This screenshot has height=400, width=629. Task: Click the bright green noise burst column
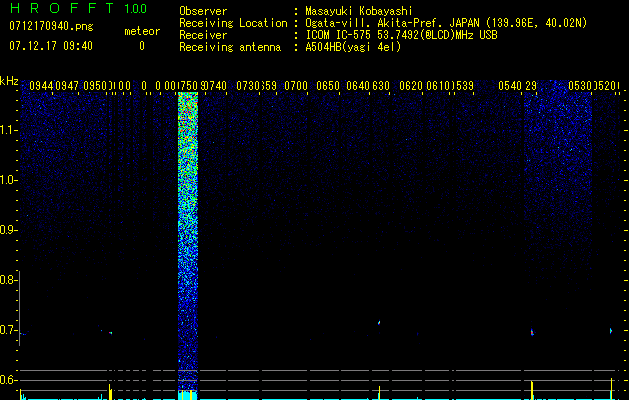[x=188, y=241]
